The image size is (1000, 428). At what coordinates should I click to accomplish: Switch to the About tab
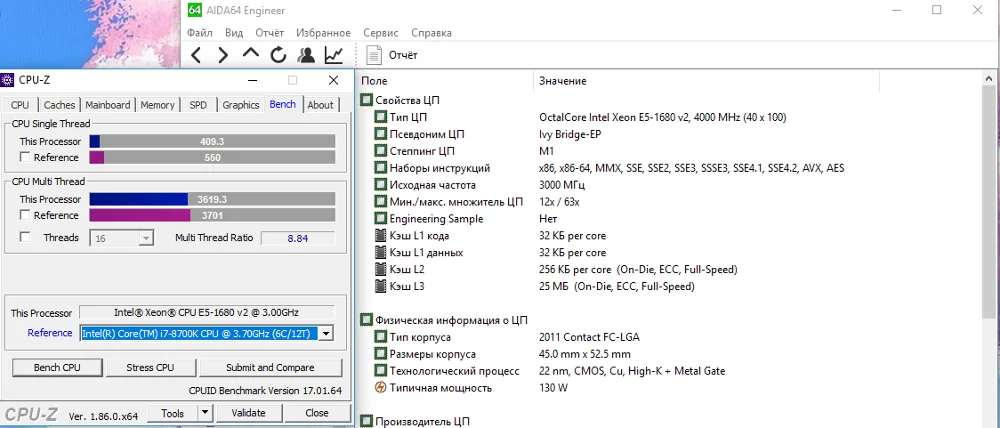click(320, 105)
